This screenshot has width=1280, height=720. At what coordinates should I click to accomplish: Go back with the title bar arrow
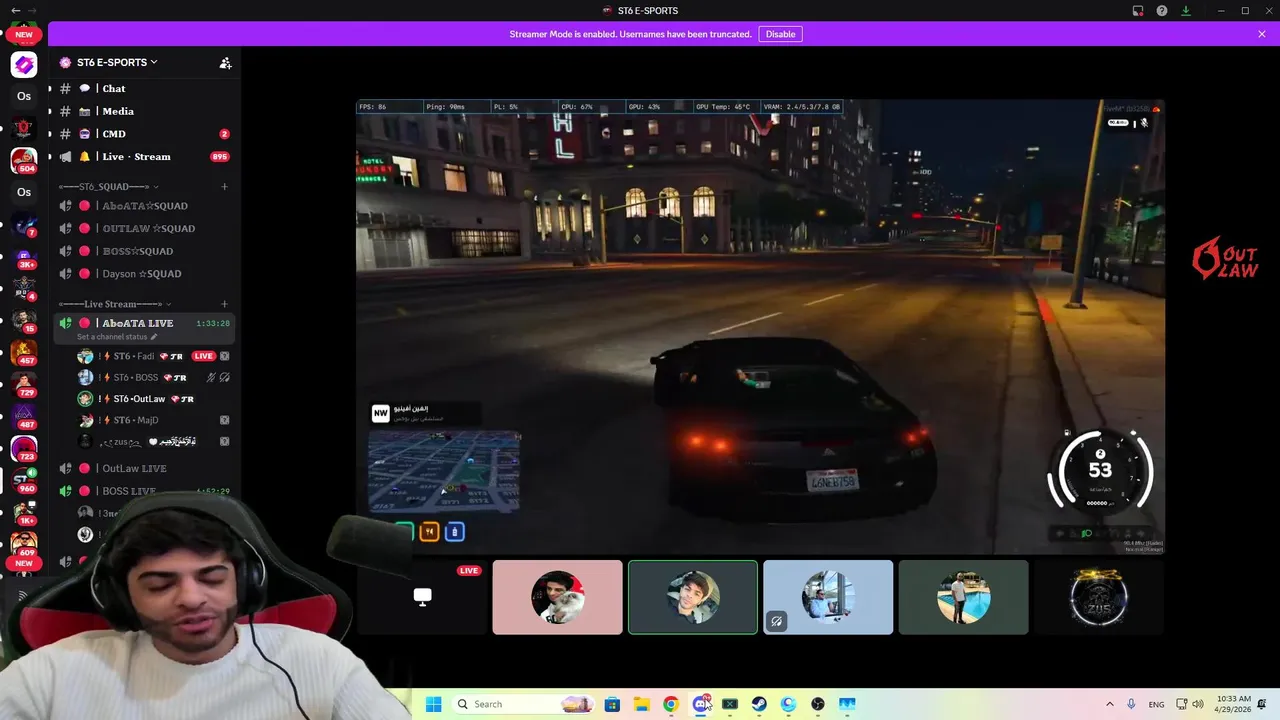tap(15, 10)
